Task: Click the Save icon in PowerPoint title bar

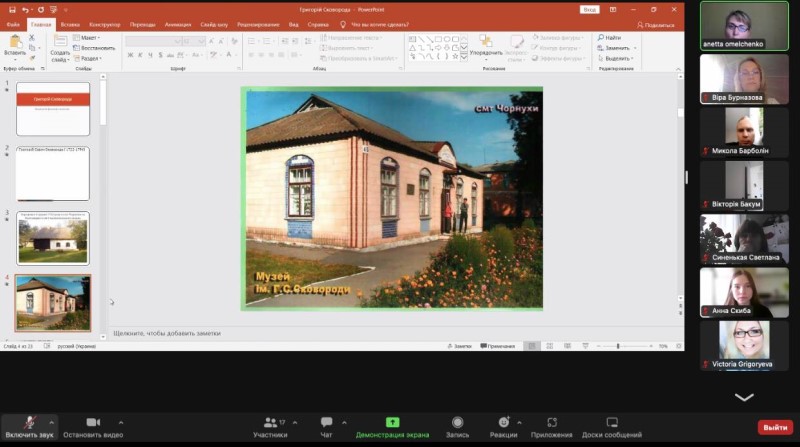Action: pyautogui.click(x=12, y=10)
